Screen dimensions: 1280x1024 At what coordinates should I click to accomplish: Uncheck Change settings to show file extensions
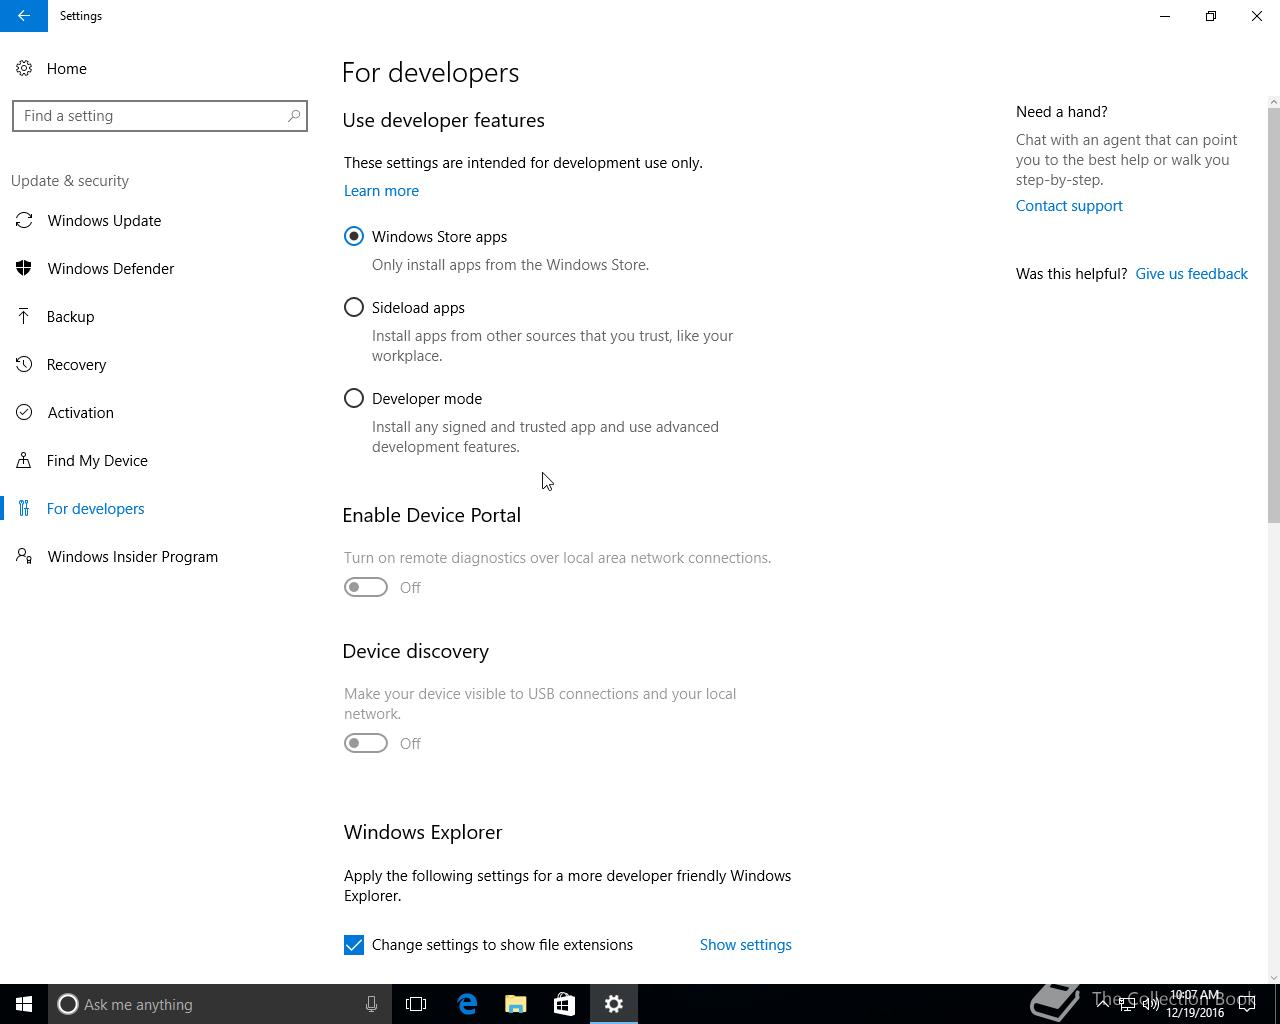pyautogui.click(x=354, y=945)
